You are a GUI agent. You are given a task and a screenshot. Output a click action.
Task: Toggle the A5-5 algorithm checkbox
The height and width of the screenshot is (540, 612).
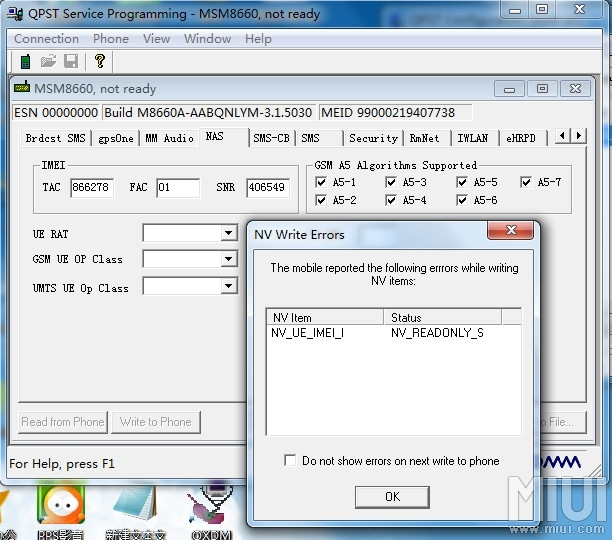(462, 182)
